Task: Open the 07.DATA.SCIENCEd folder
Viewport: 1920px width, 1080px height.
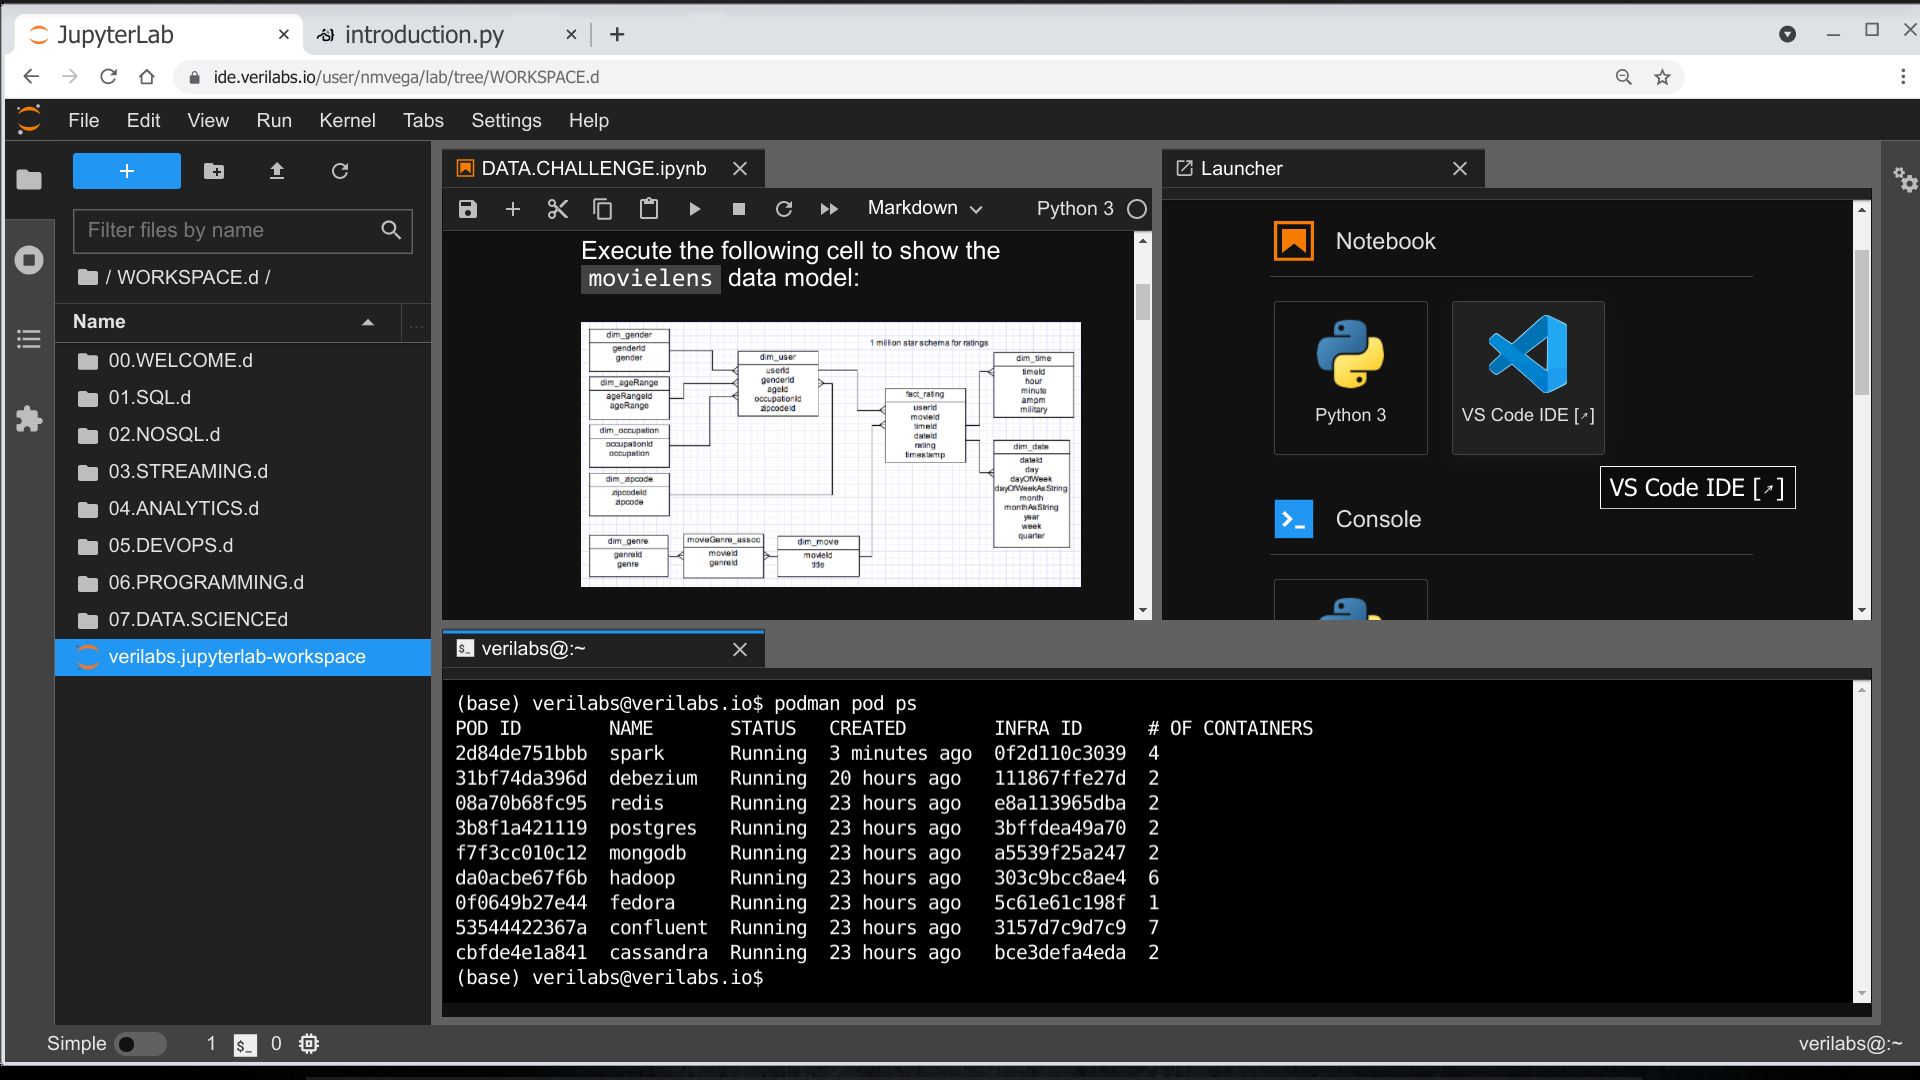Action: click(x=243, y=619)
